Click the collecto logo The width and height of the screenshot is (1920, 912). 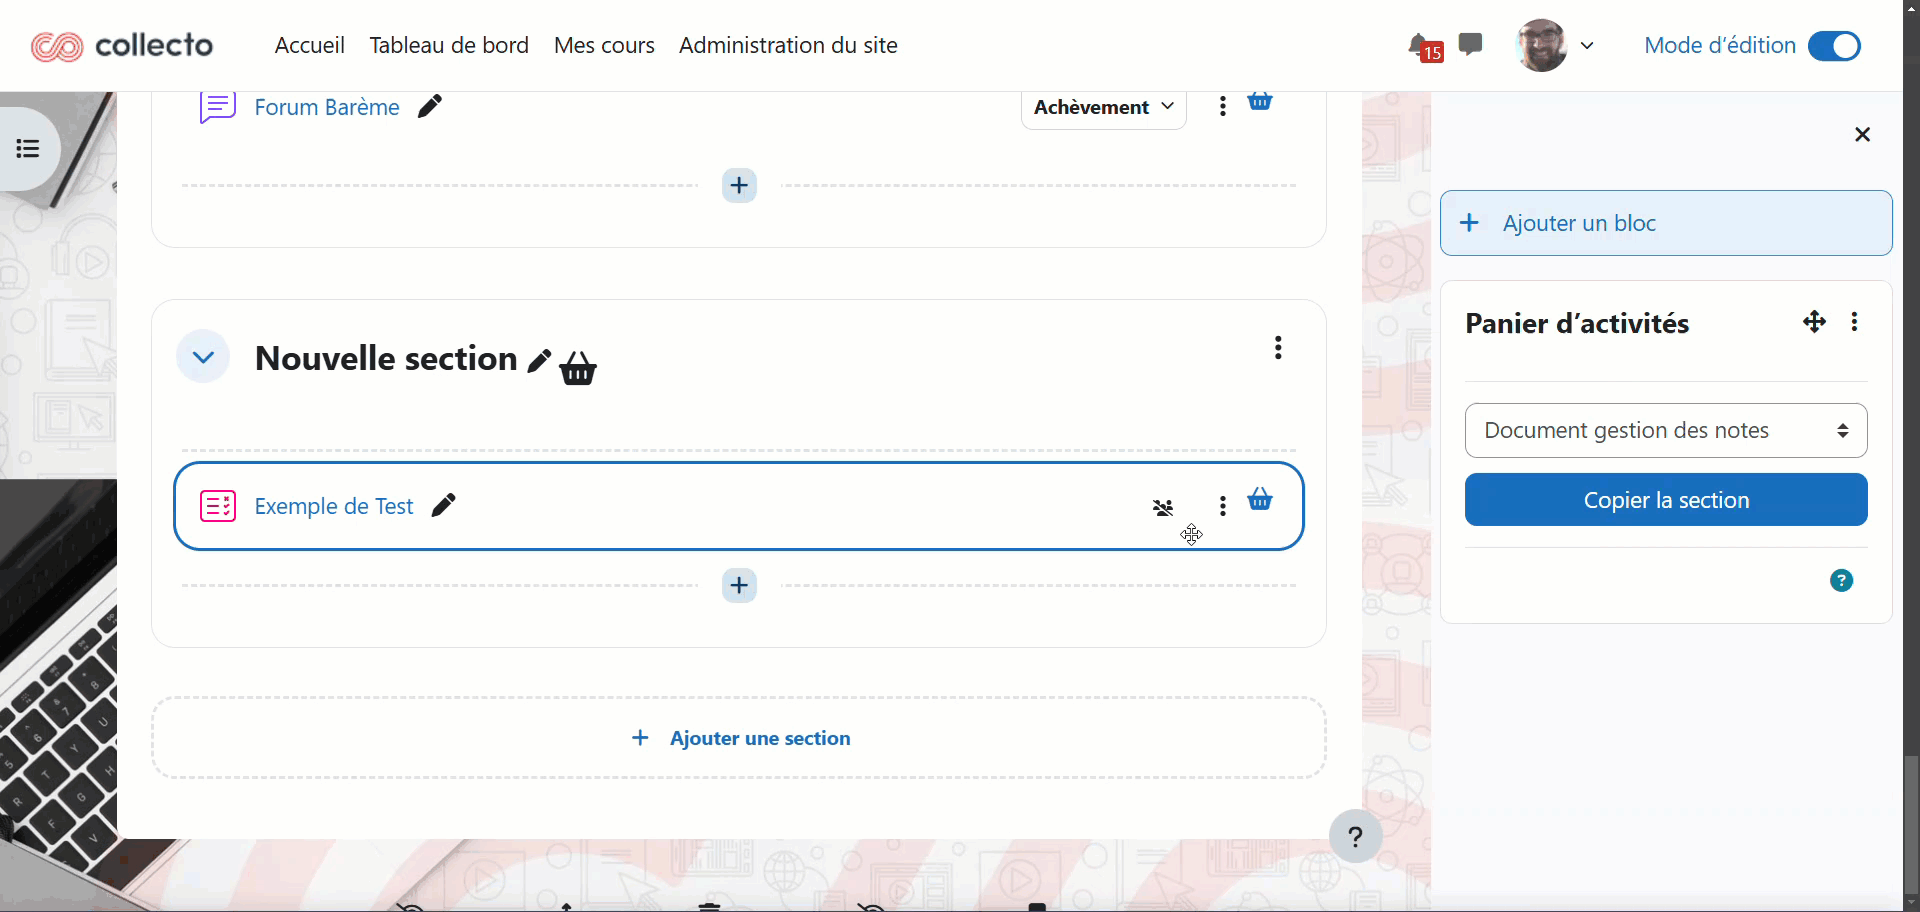click(x=122, y=46)
